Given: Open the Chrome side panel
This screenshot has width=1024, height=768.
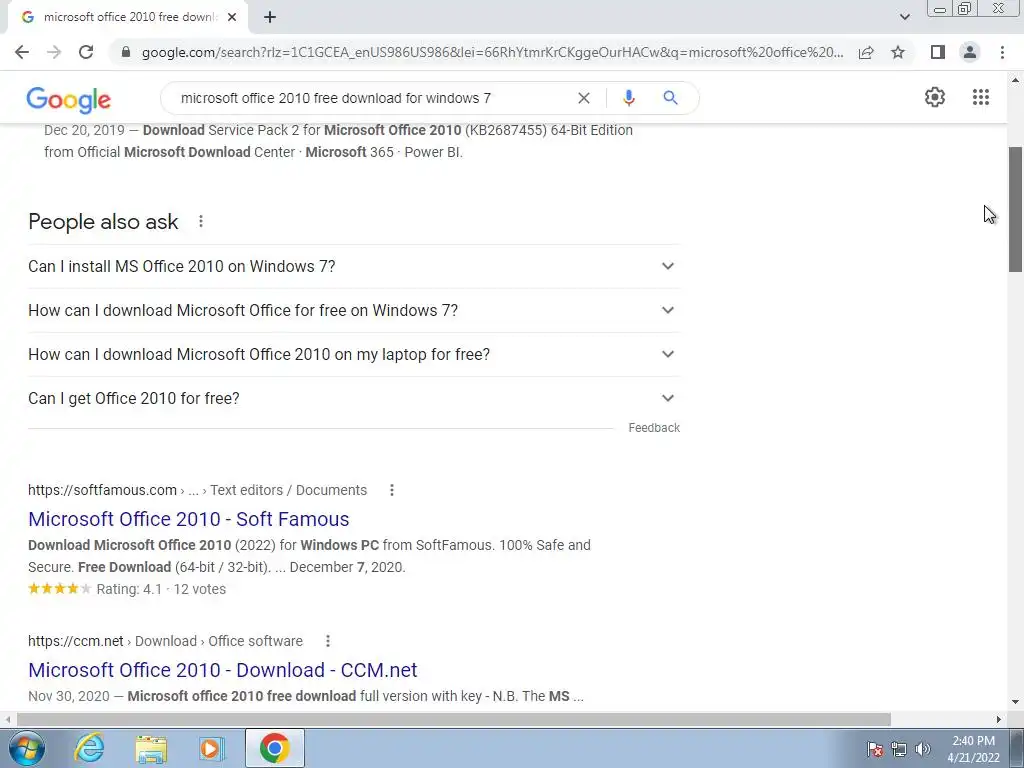Looking at the screenshot, I should tap(938, 52).
